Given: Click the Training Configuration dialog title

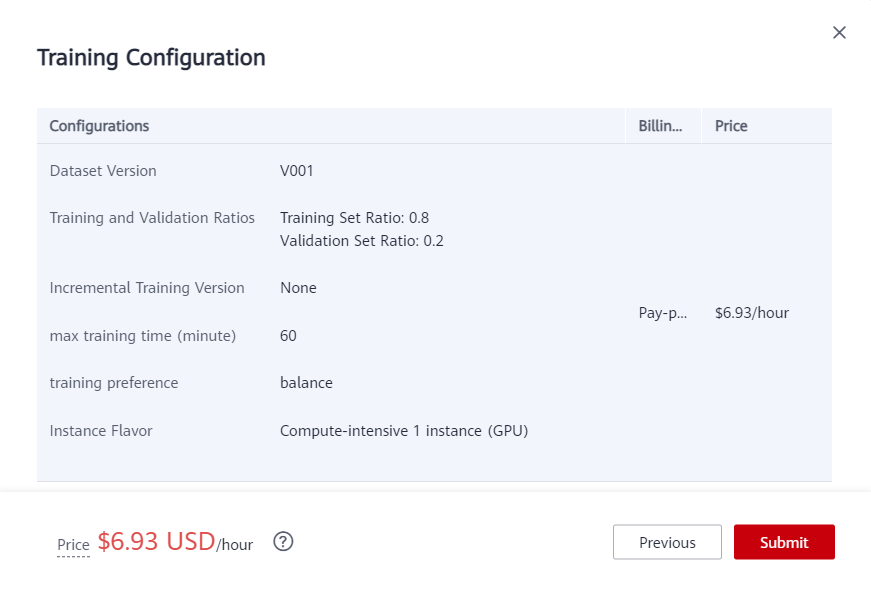Looking at the screenshot, I should tap(151, 58).
